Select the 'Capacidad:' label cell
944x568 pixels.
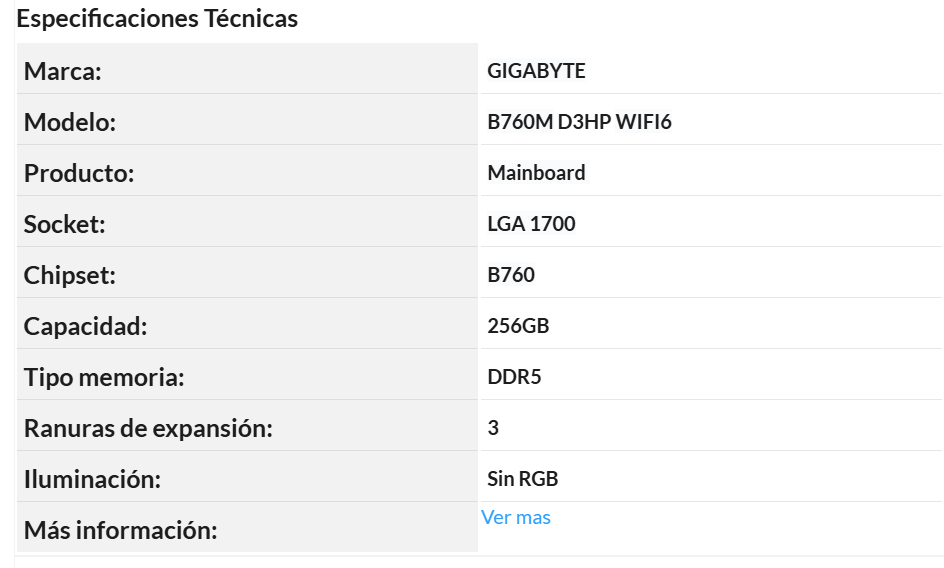pyautogui.click(x=247, y=323)
